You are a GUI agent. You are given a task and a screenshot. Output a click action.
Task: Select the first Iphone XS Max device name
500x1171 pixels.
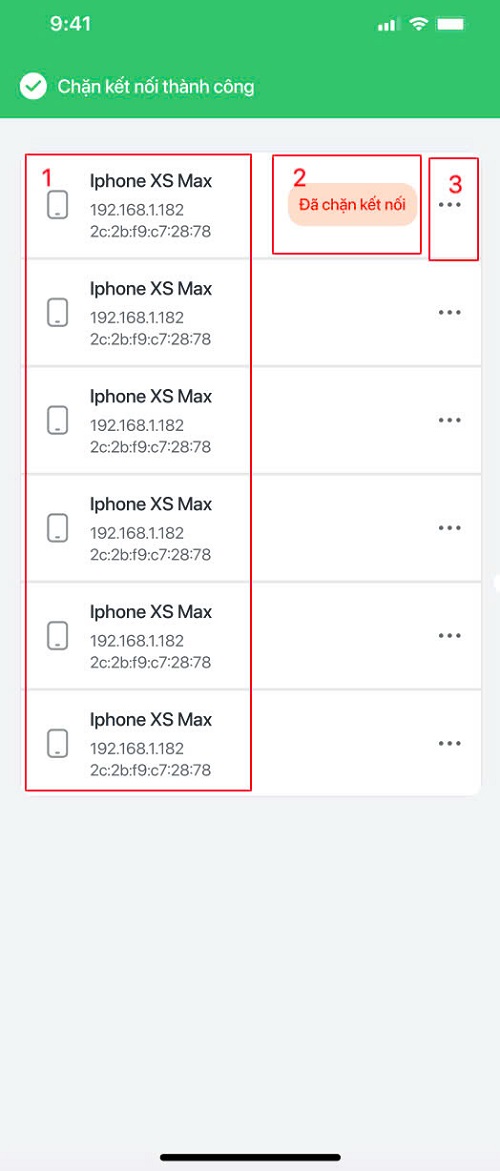coord(151,181)
